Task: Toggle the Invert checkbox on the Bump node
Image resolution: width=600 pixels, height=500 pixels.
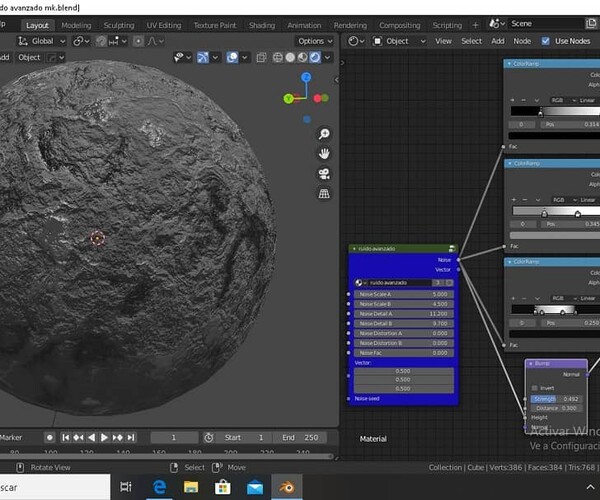Action: coord(535,388)
